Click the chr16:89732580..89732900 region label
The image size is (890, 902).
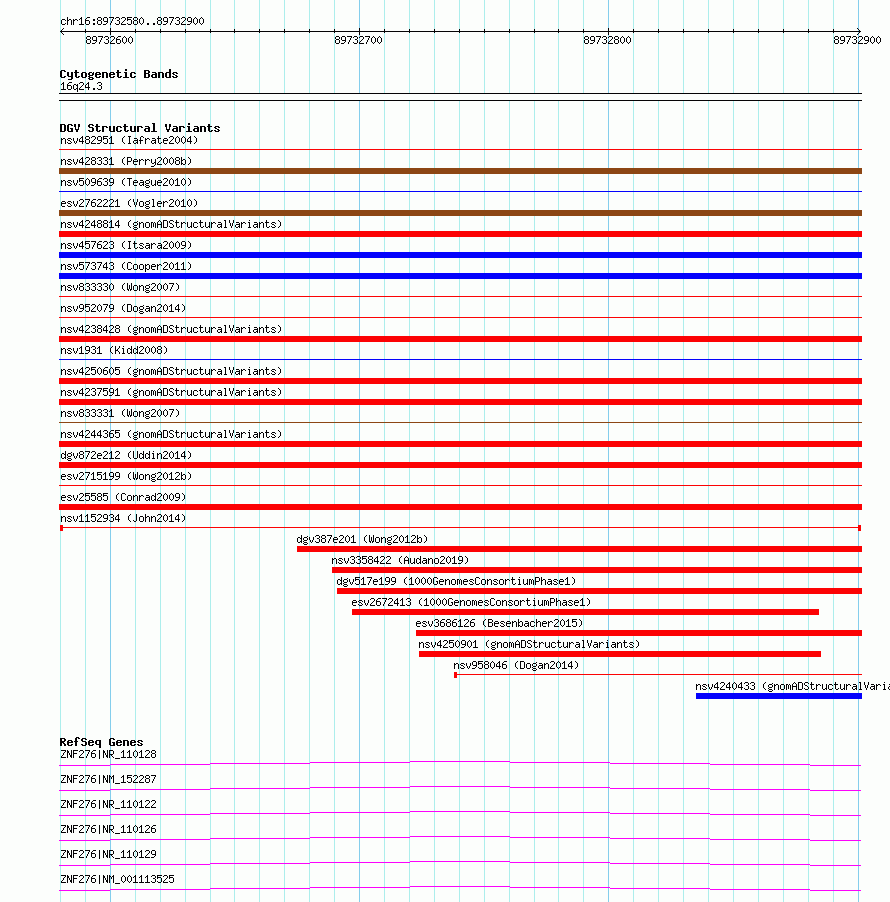pos(132,21)
